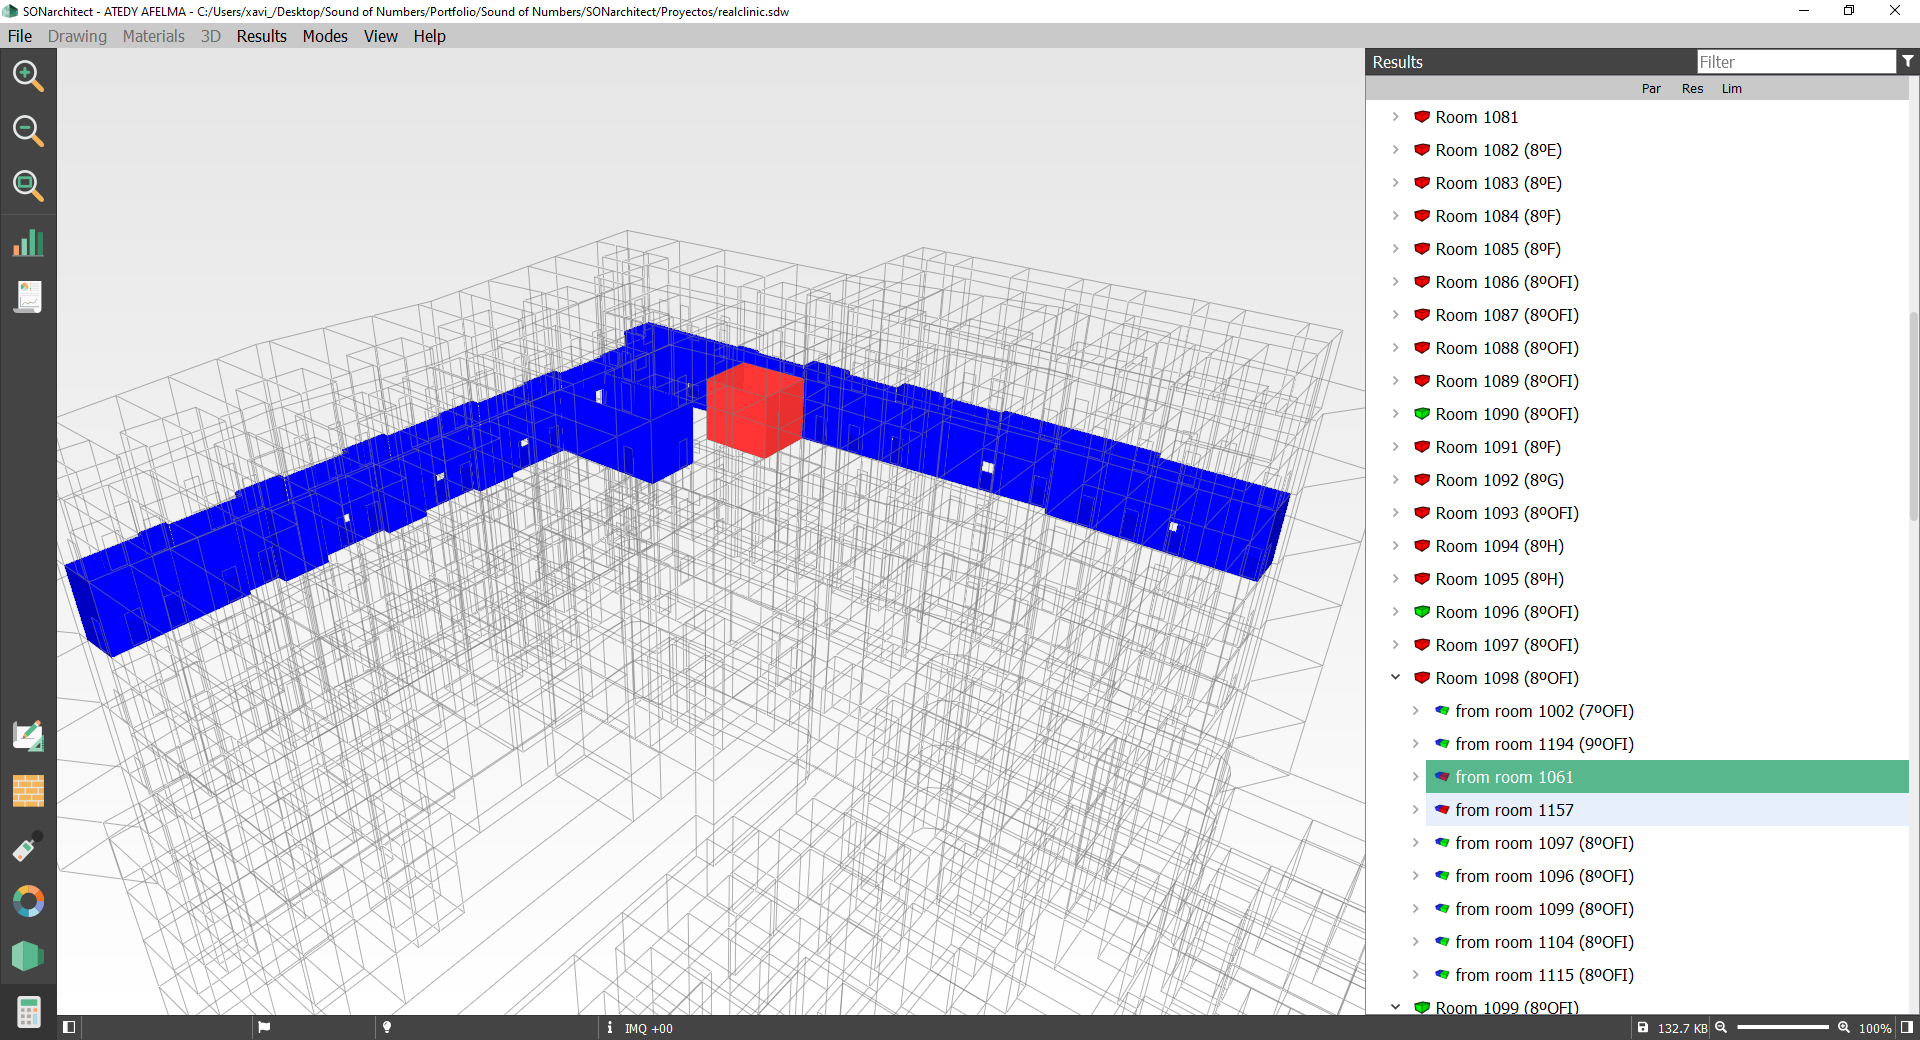Expand the Room 1081 tree node
1920x1040 pixels.
tap(1395, 117)
